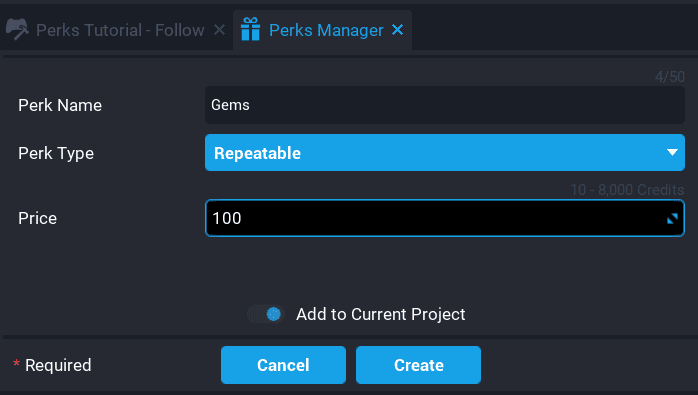This screenshot has width=698, height=395.
Task: Click the Perk Name label
Action: tap(60, 106)
